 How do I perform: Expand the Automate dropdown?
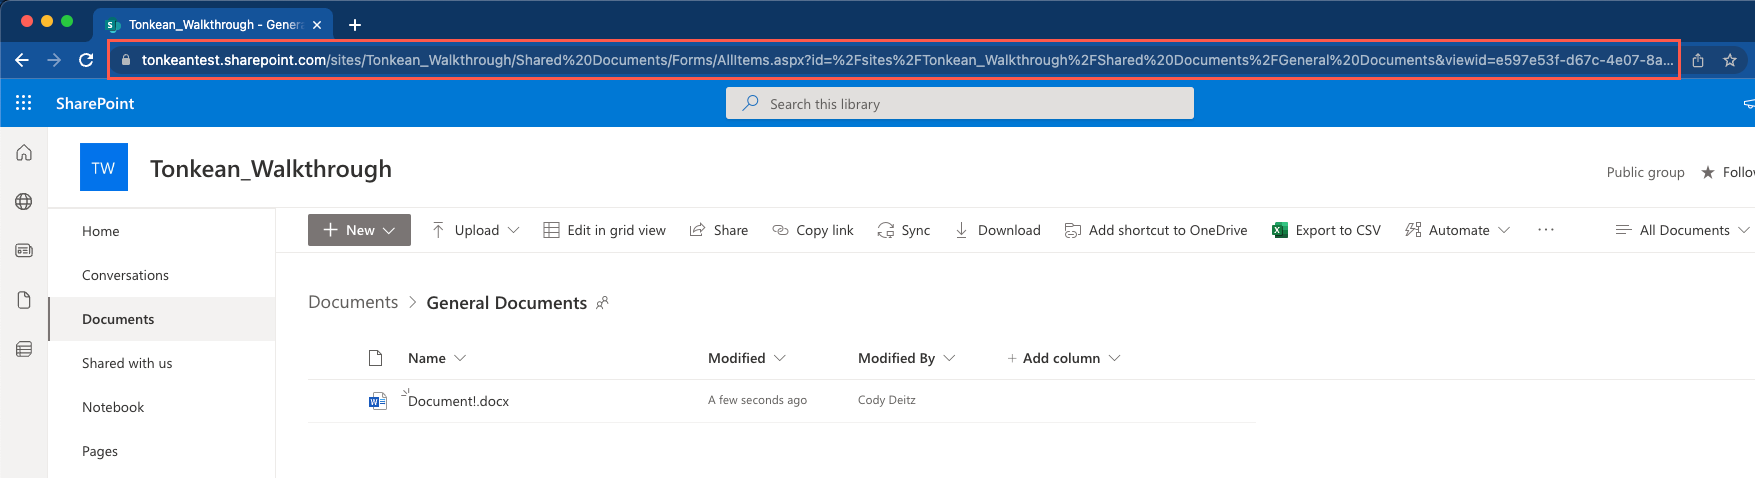click(1458, 230)
